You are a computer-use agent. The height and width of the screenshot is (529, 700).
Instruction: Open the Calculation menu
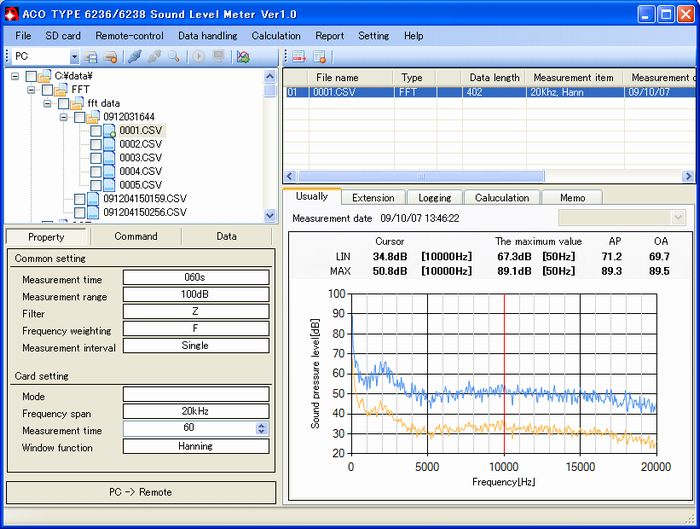pos(276,35)
